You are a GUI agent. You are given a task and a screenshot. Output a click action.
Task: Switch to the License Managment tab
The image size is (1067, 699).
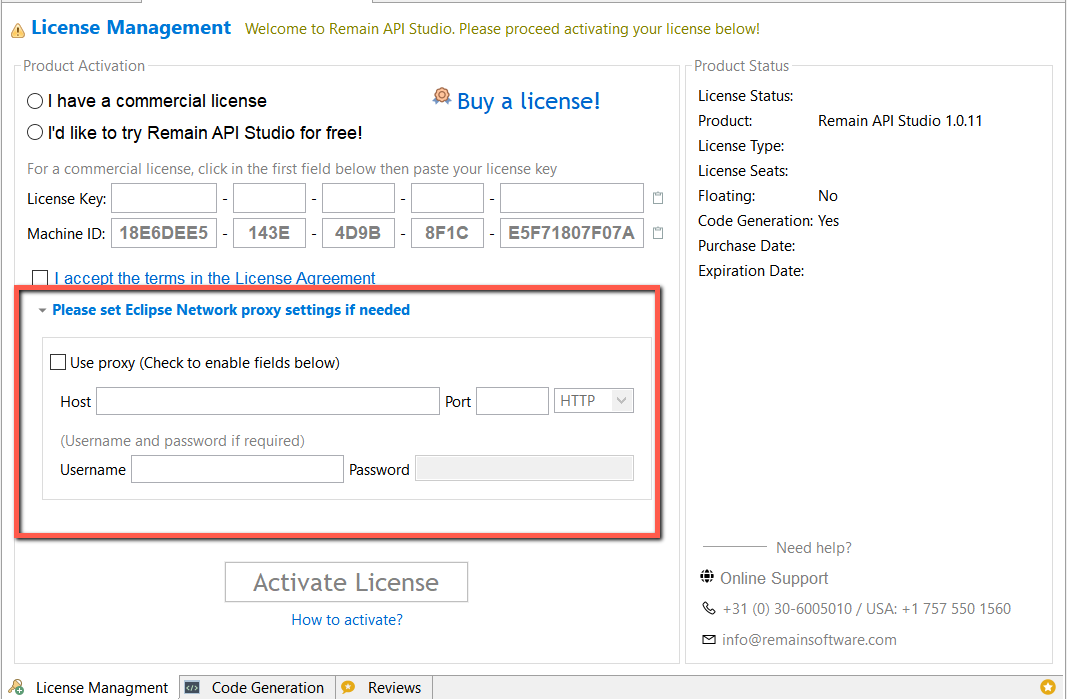click(x=91, y=687)
